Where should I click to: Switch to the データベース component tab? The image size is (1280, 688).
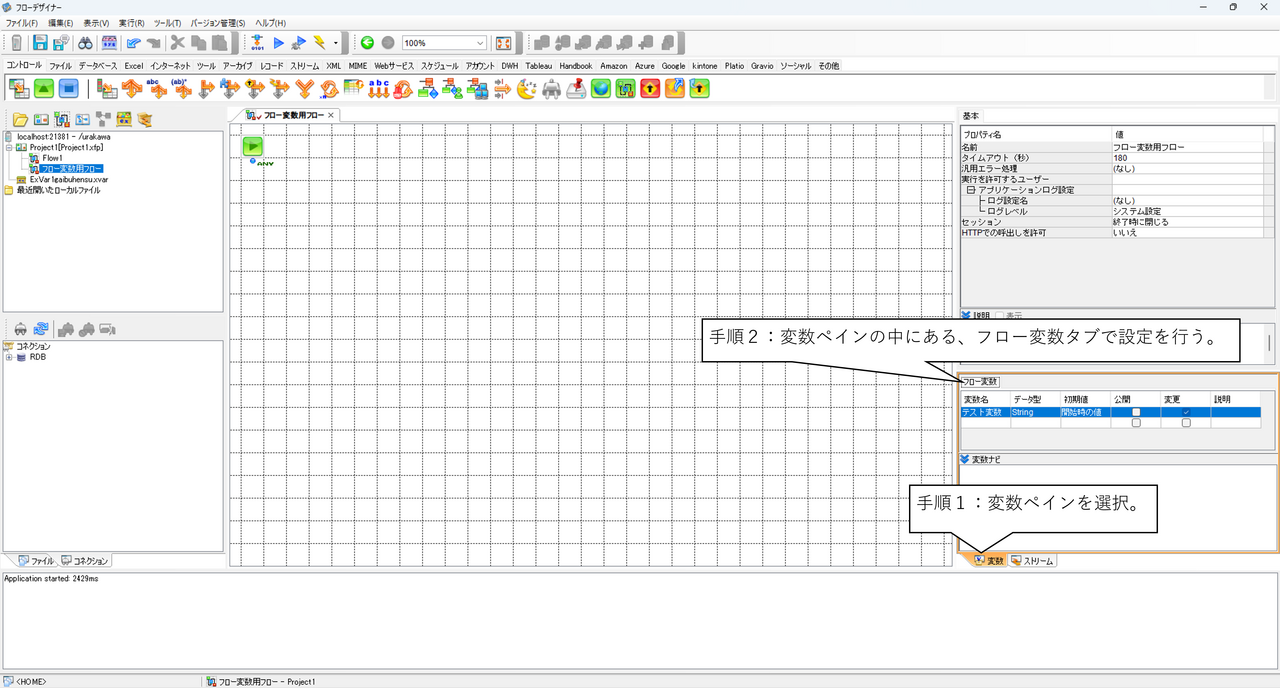[98, 66]
